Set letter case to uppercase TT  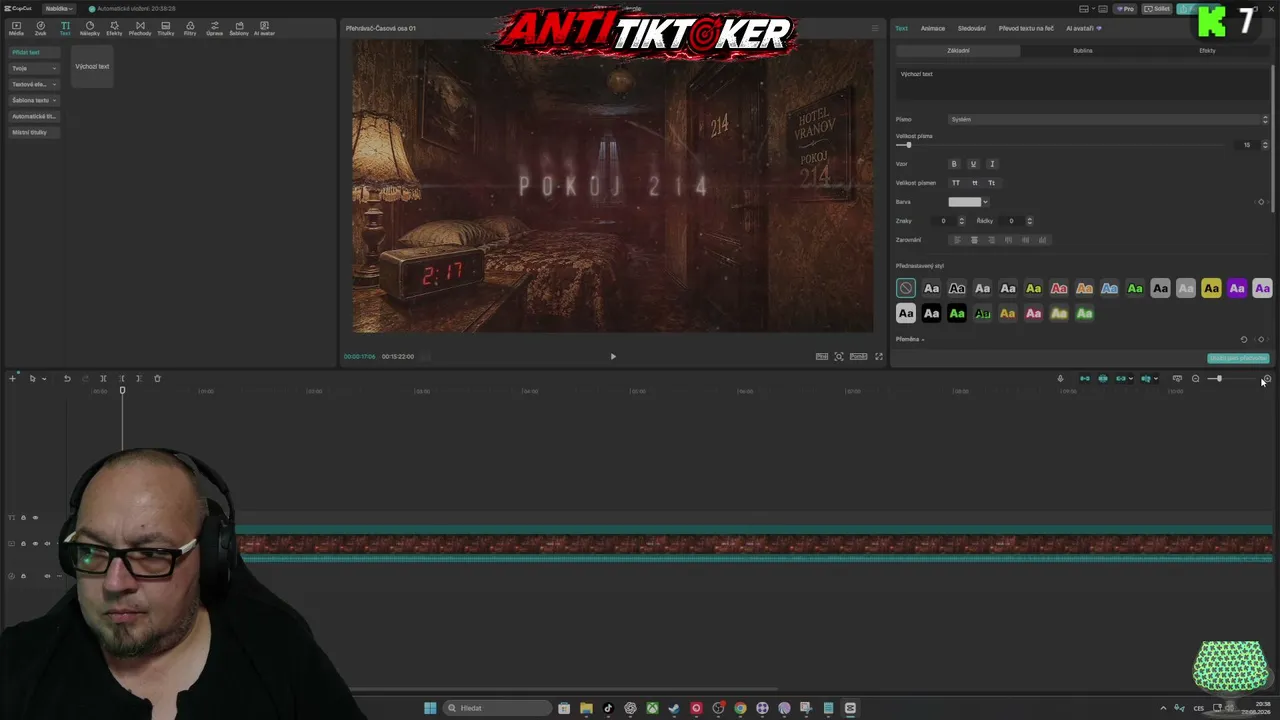click(956, 183)
